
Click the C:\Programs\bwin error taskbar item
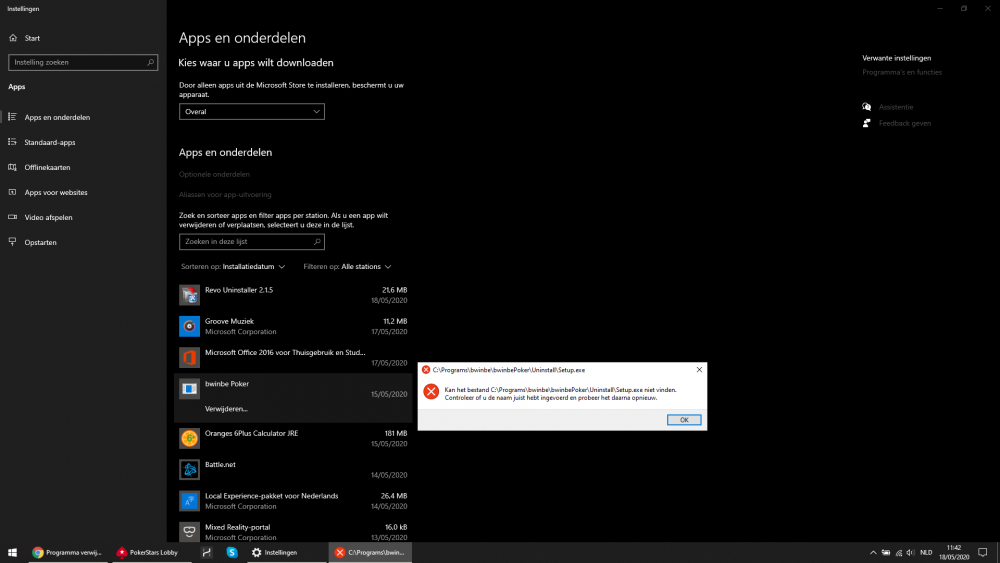tap(371, 553)
